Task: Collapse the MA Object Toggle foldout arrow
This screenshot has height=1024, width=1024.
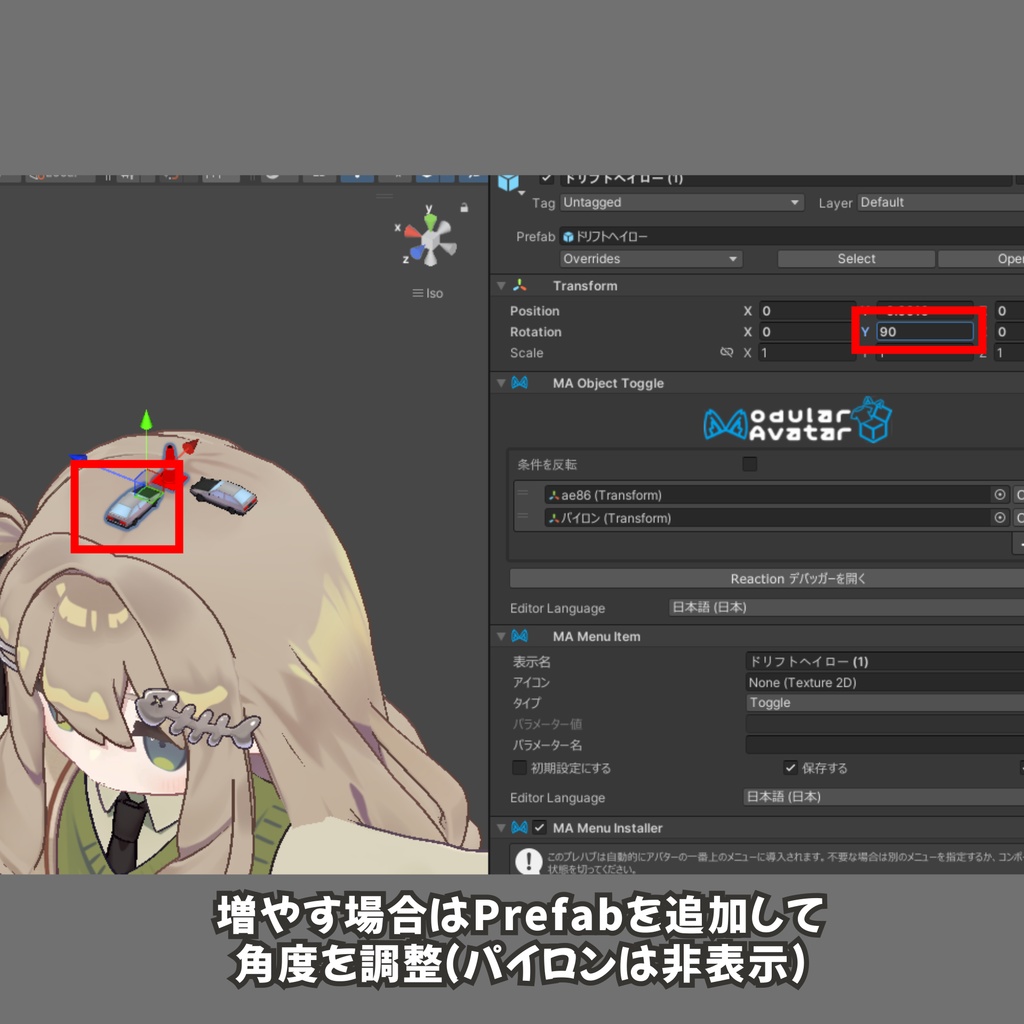Action: pyautogui.click(x=501, y=383)
